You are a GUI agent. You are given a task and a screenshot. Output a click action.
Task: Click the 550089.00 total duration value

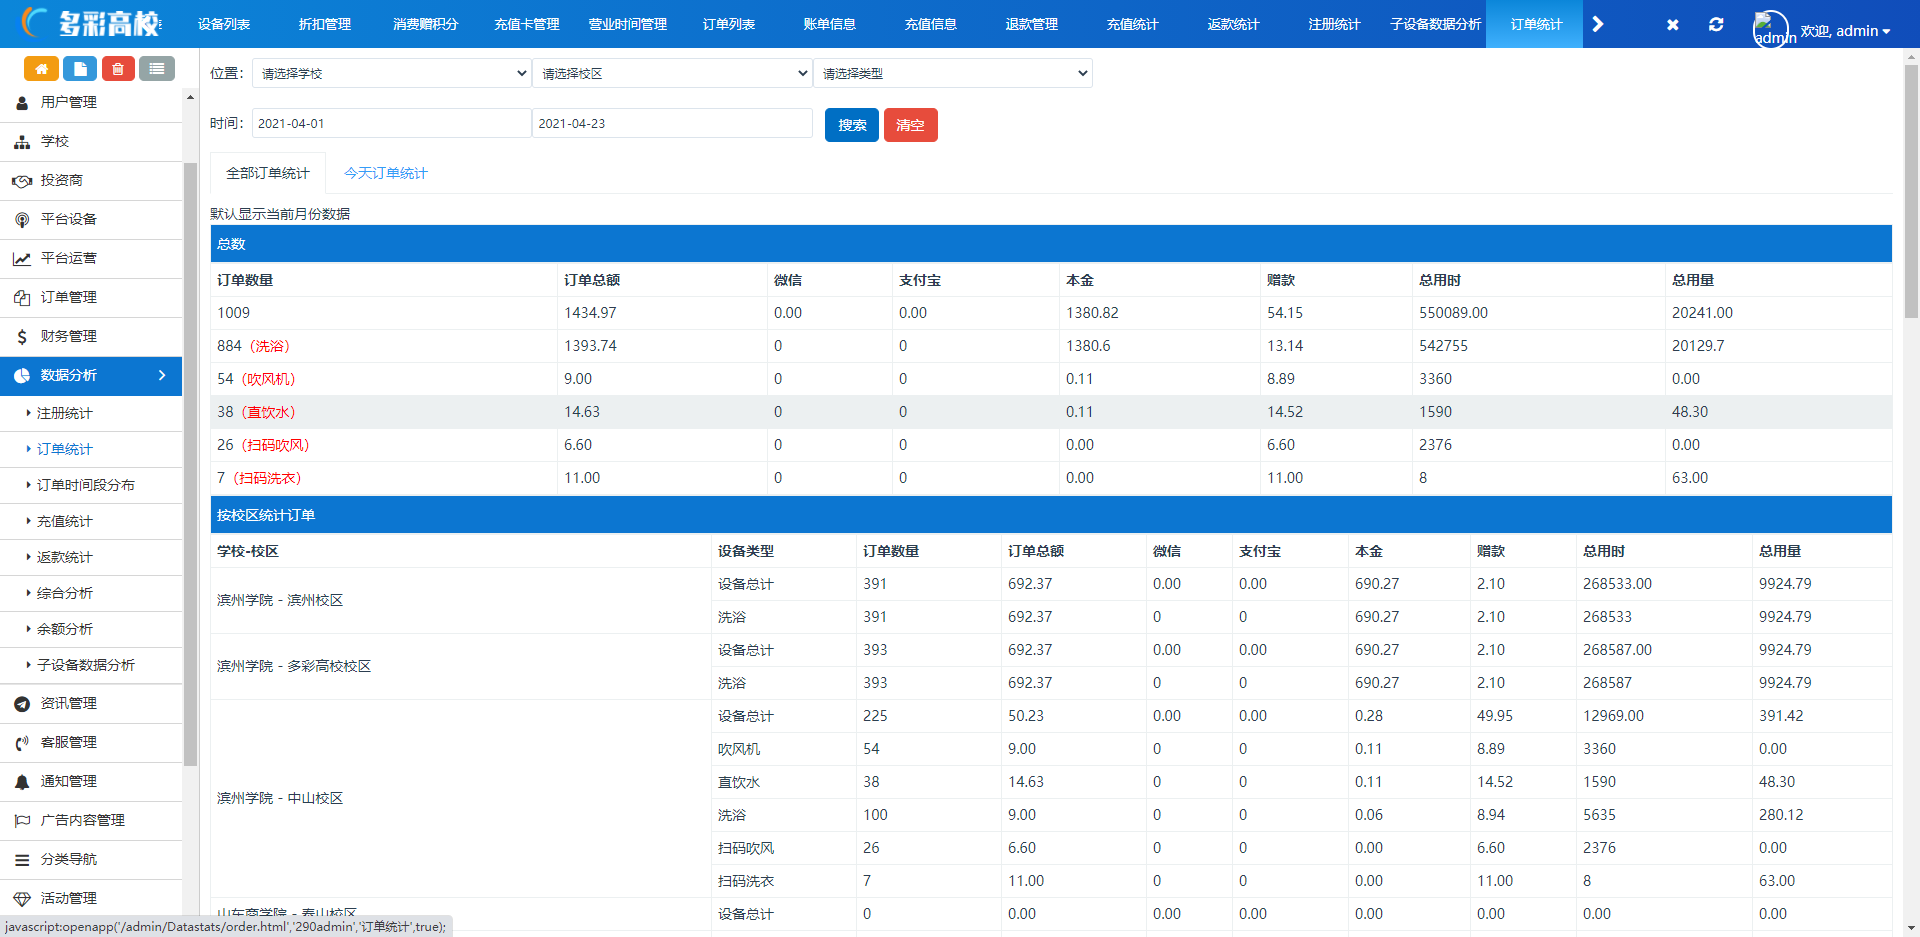point(1453,313)
